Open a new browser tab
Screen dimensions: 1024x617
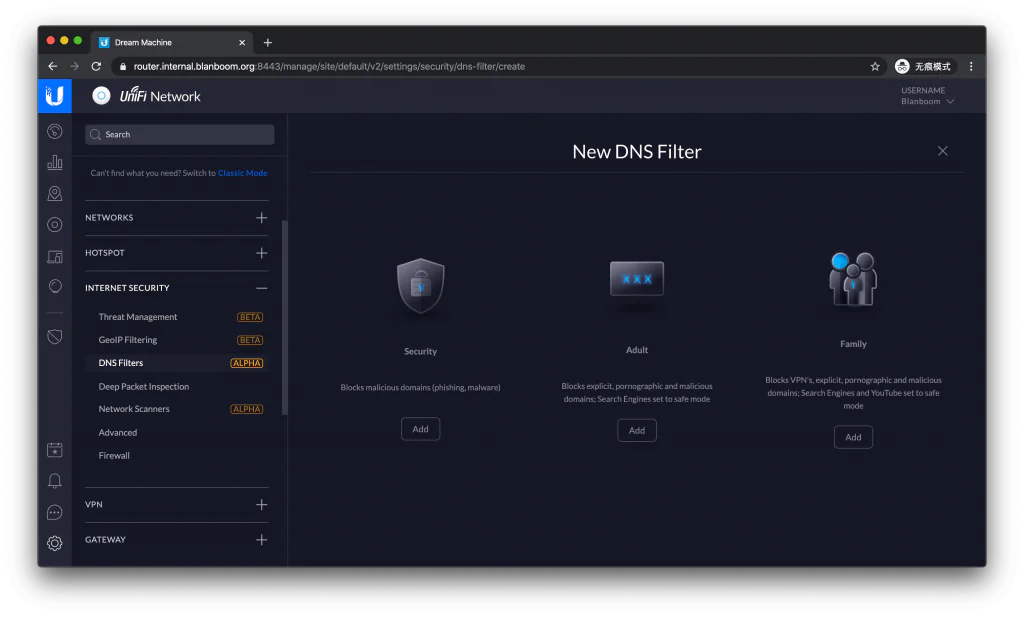click(x=268, y=42)
